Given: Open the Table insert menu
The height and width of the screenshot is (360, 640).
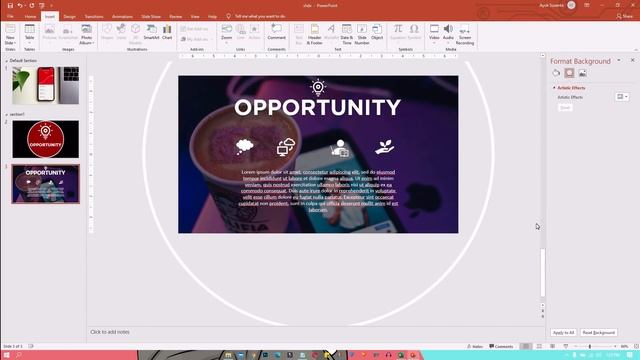Looking at the screenshot, I should [x=29, y=34].
